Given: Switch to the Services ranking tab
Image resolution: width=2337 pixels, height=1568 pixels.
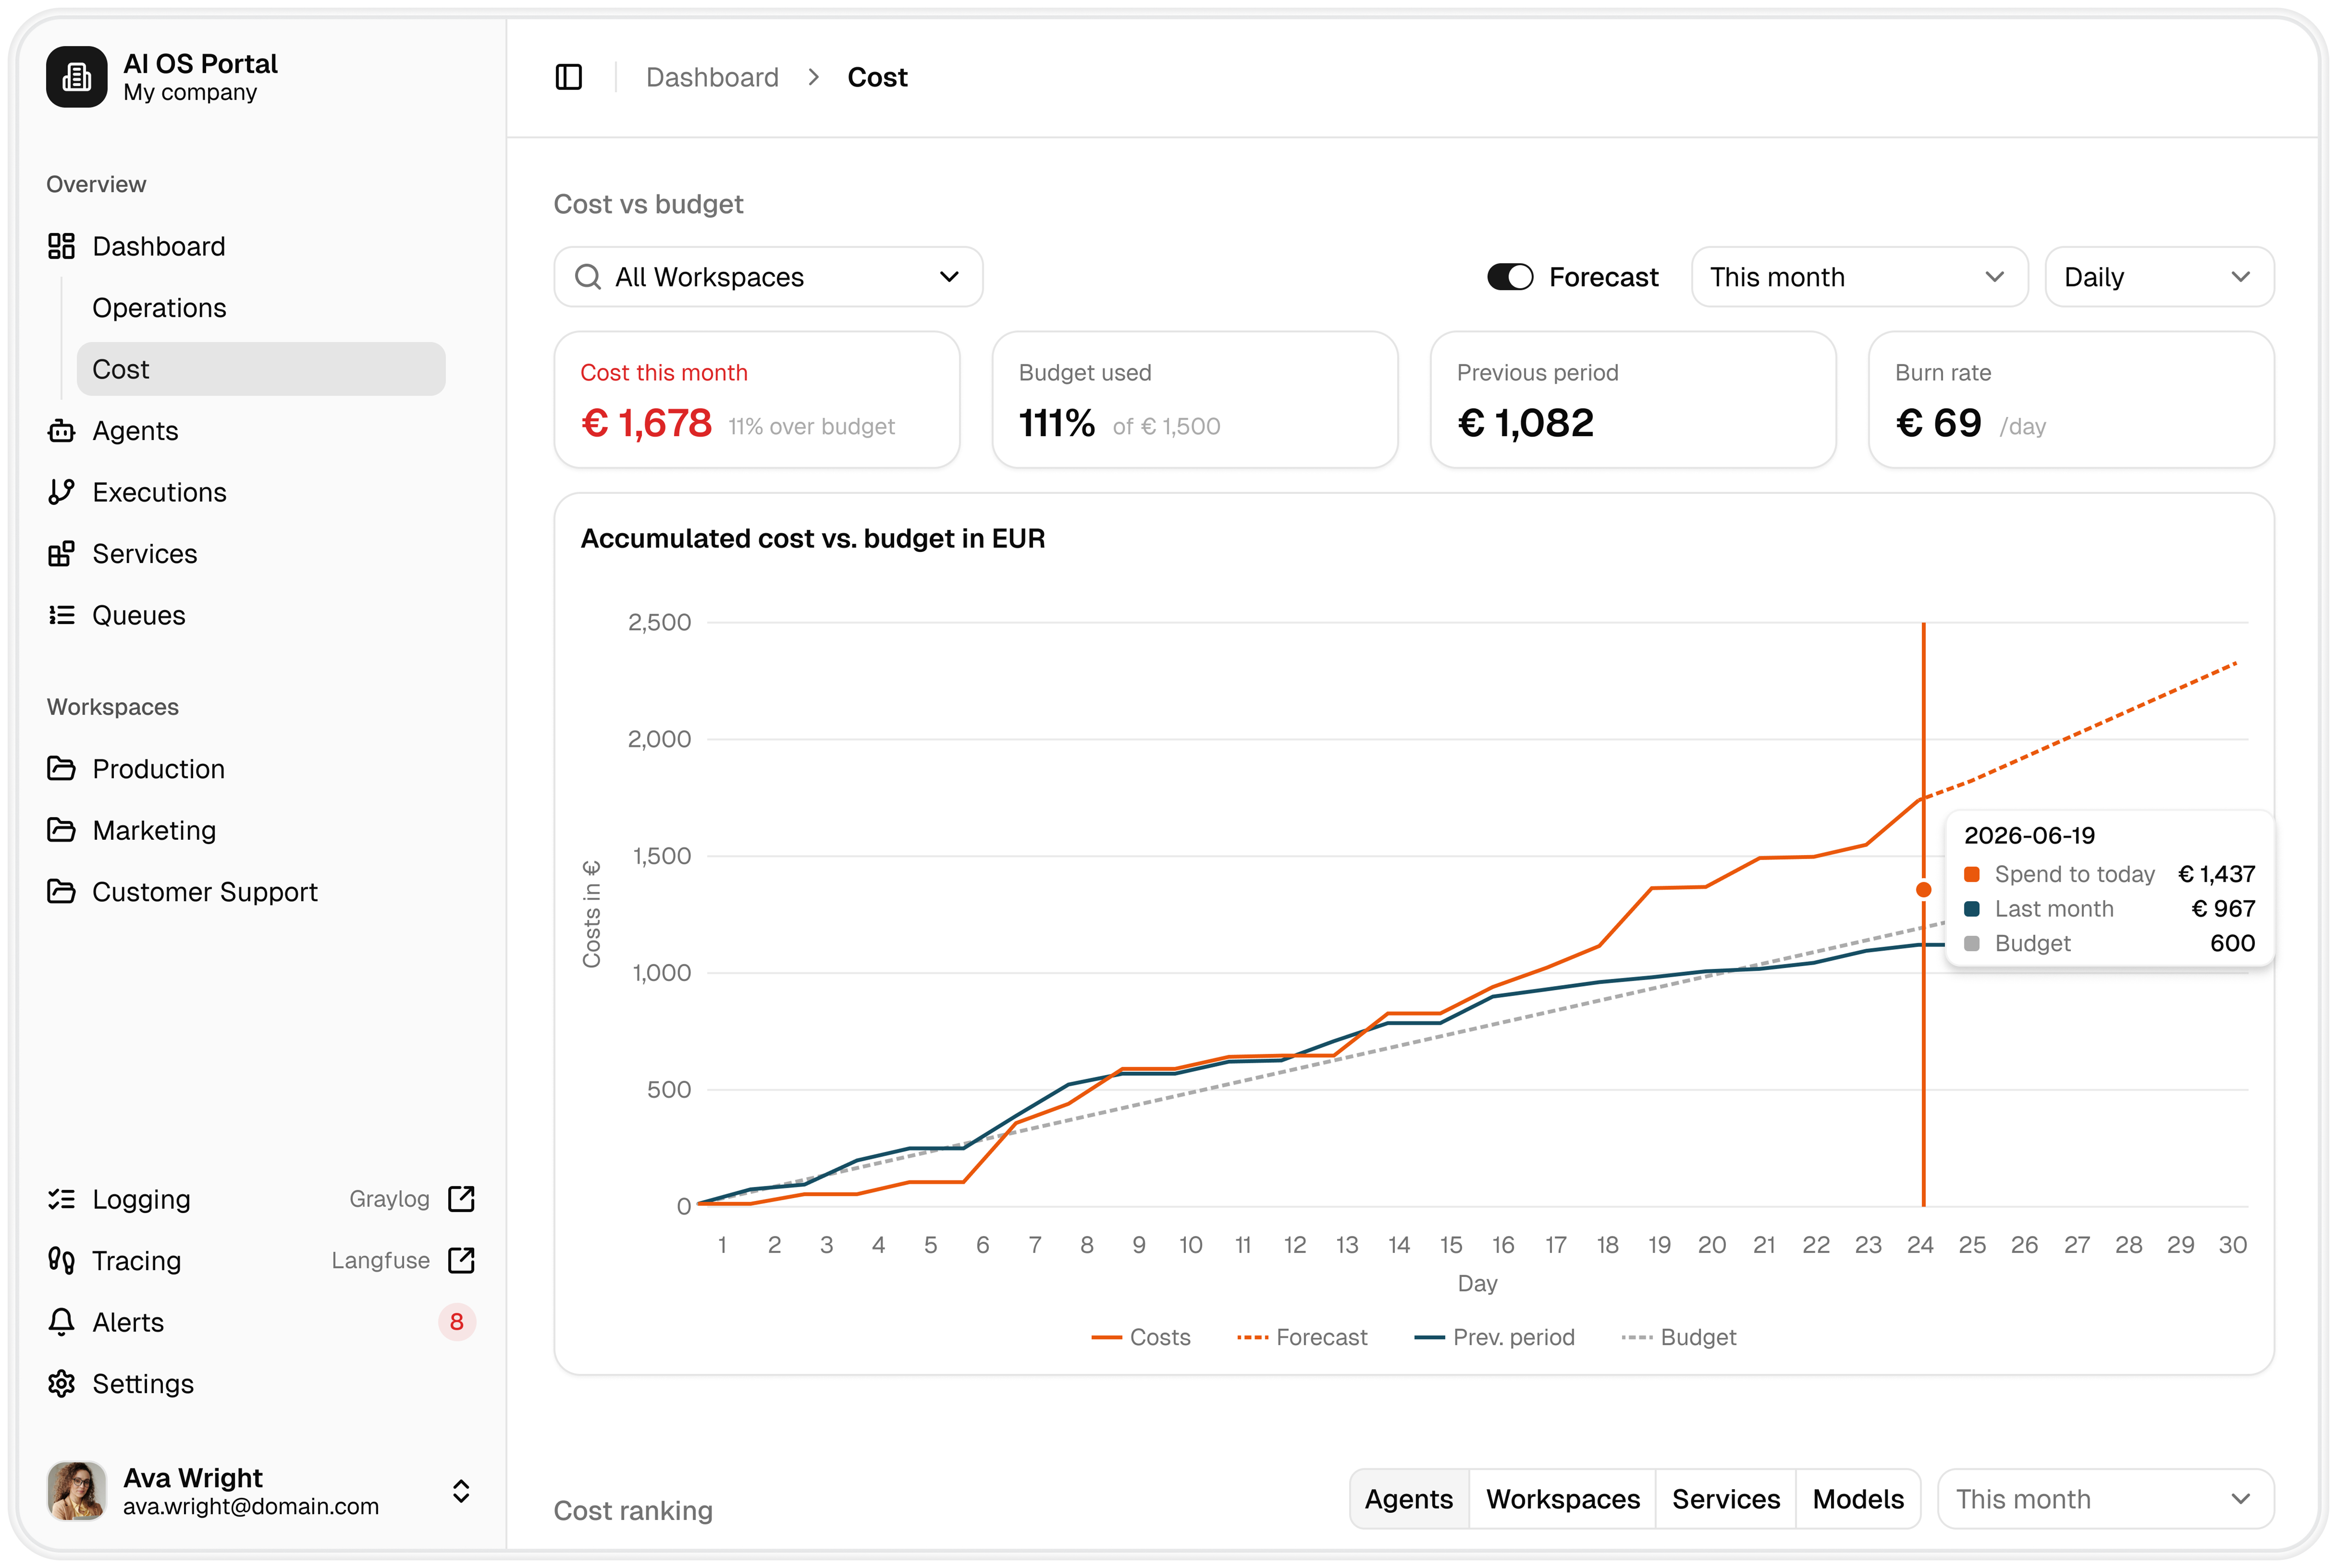Looking at the screenshot, I should pos(1726,1499).
